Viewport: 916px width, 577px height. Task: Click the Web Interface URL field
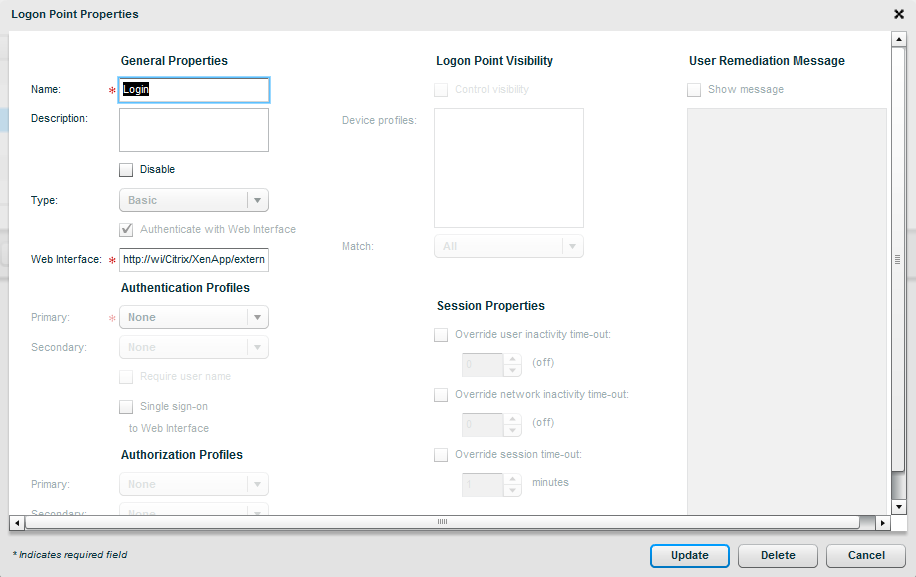pos(194,259)
